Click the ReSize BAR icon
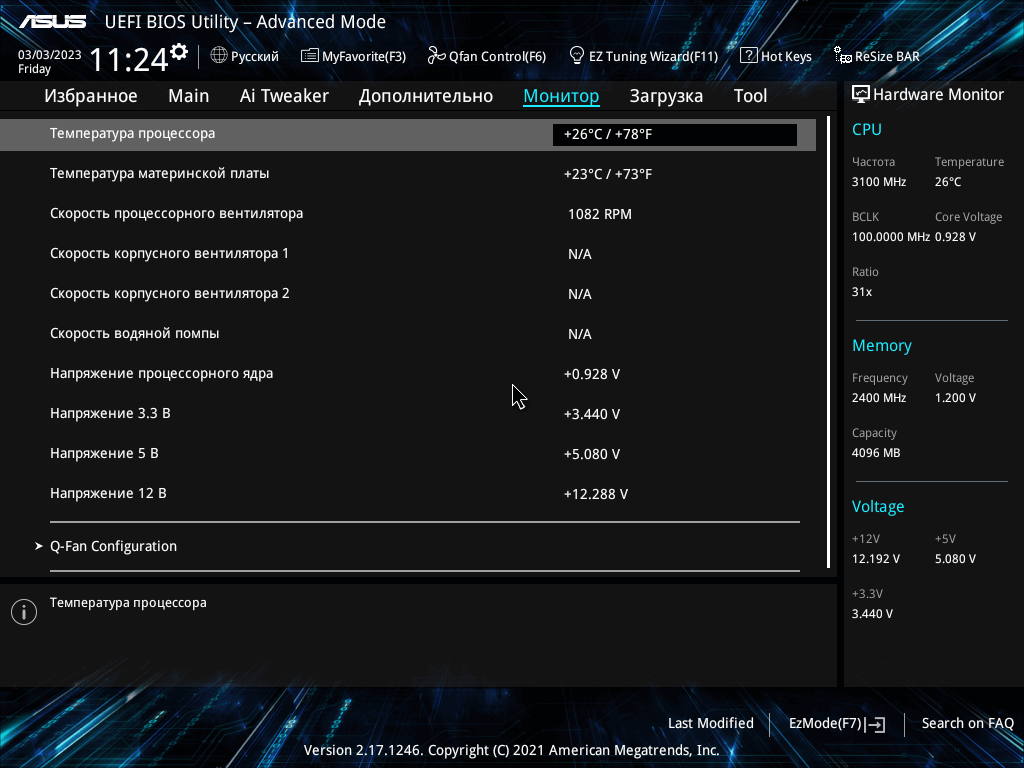Viewport: 1024px width, 768px height. point(842,56)
